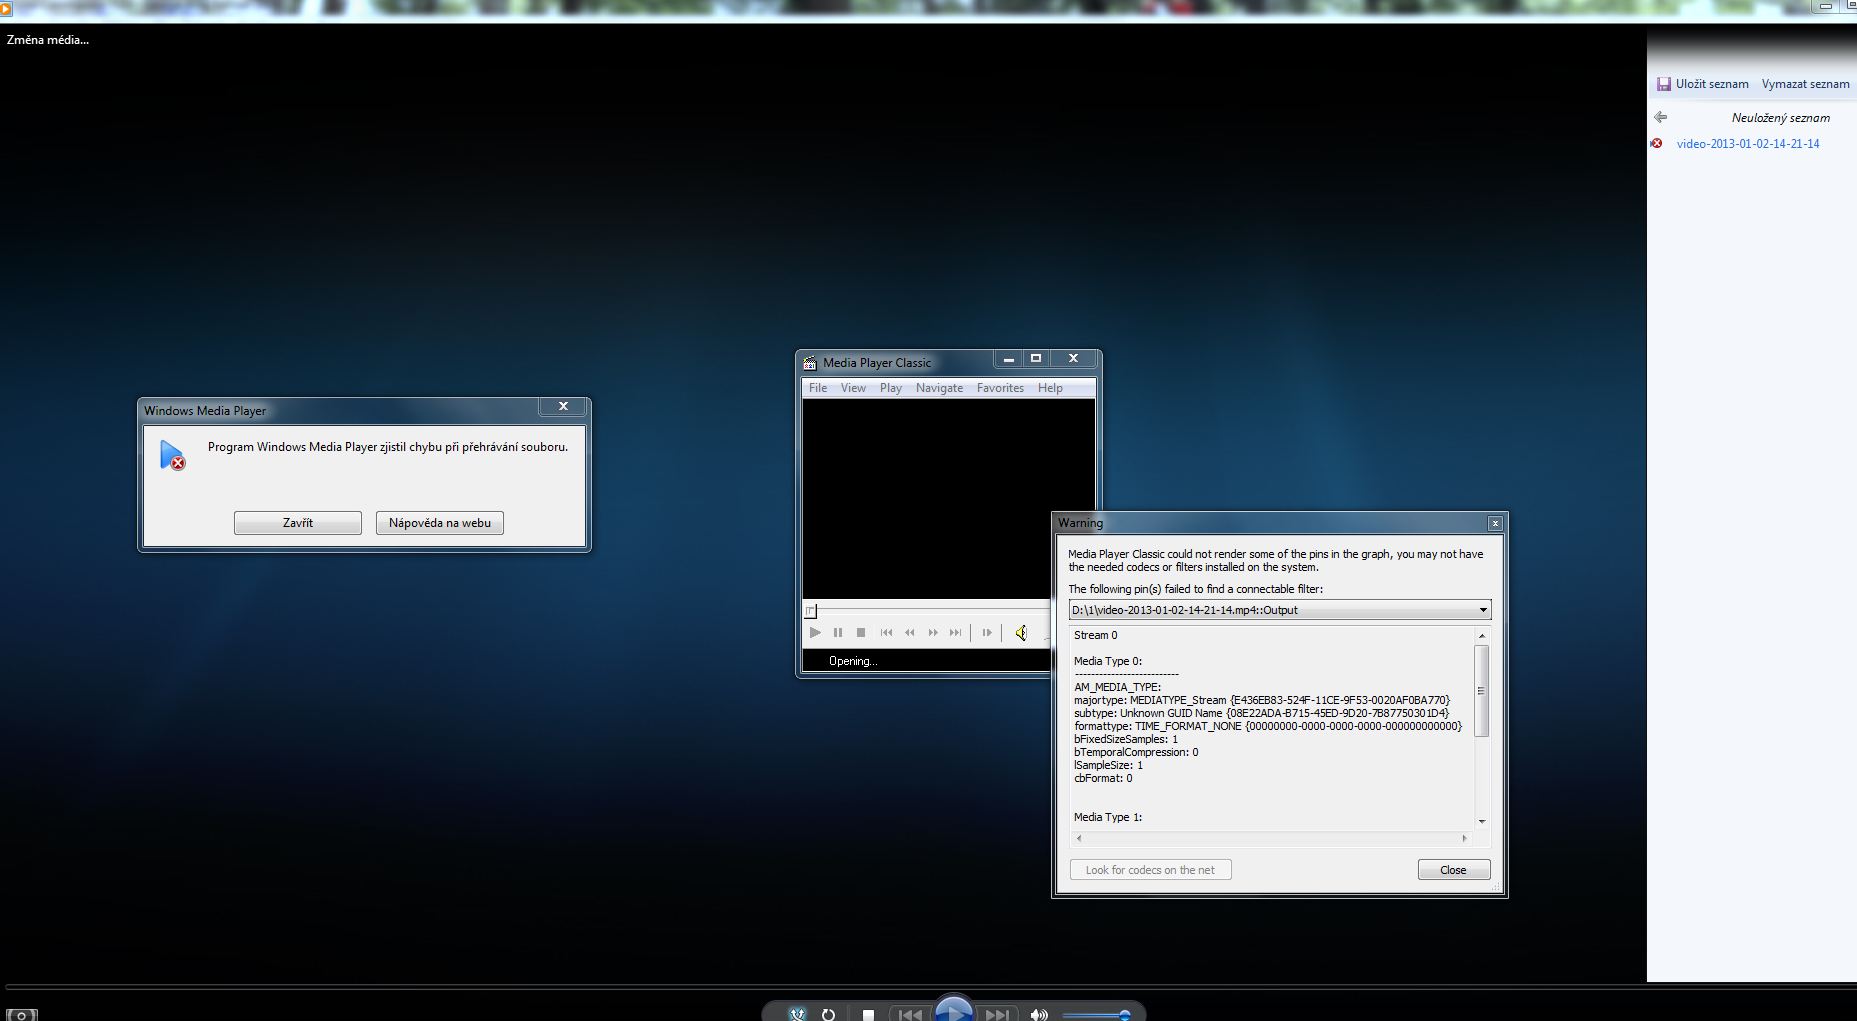Click Close button in Warning dialog

[1453, 870]
